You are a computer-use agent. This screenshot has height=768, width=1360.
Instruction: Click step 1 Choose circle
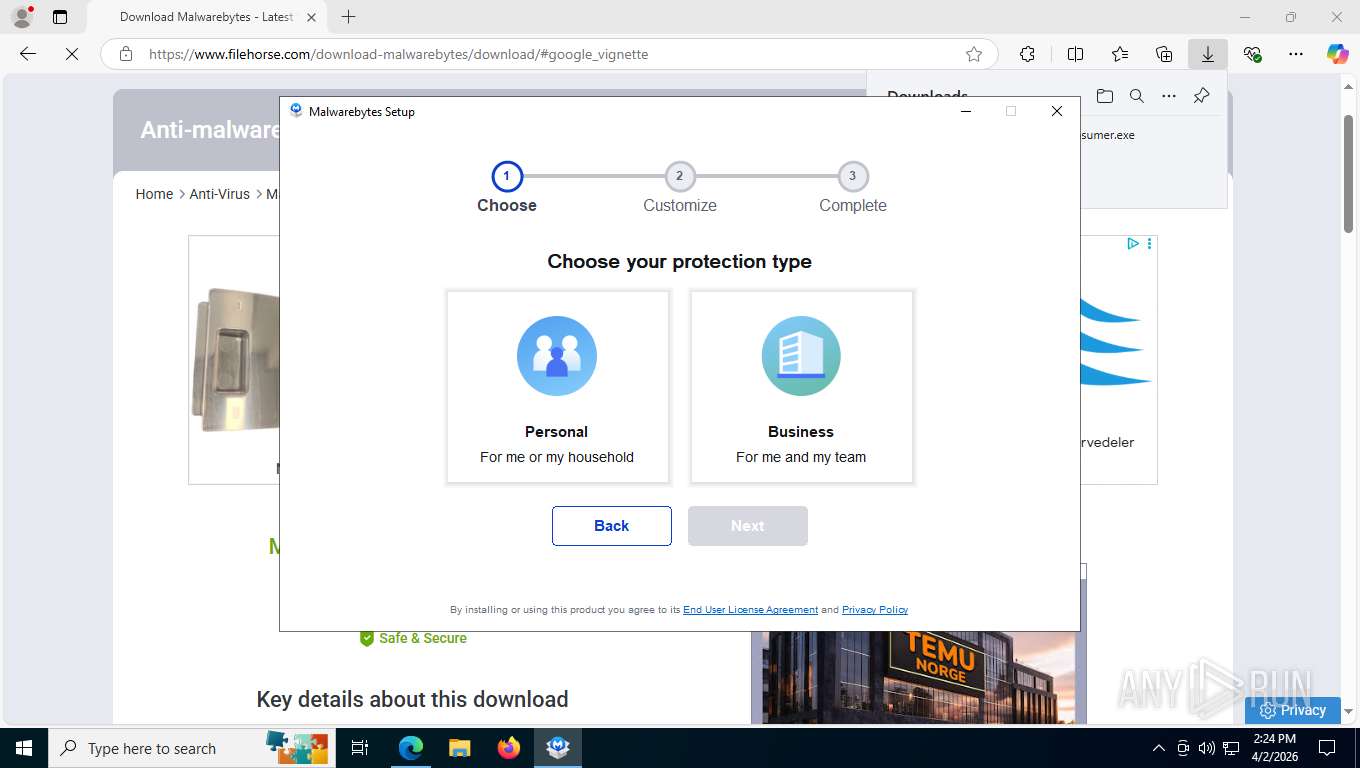(x=507, y=176)
